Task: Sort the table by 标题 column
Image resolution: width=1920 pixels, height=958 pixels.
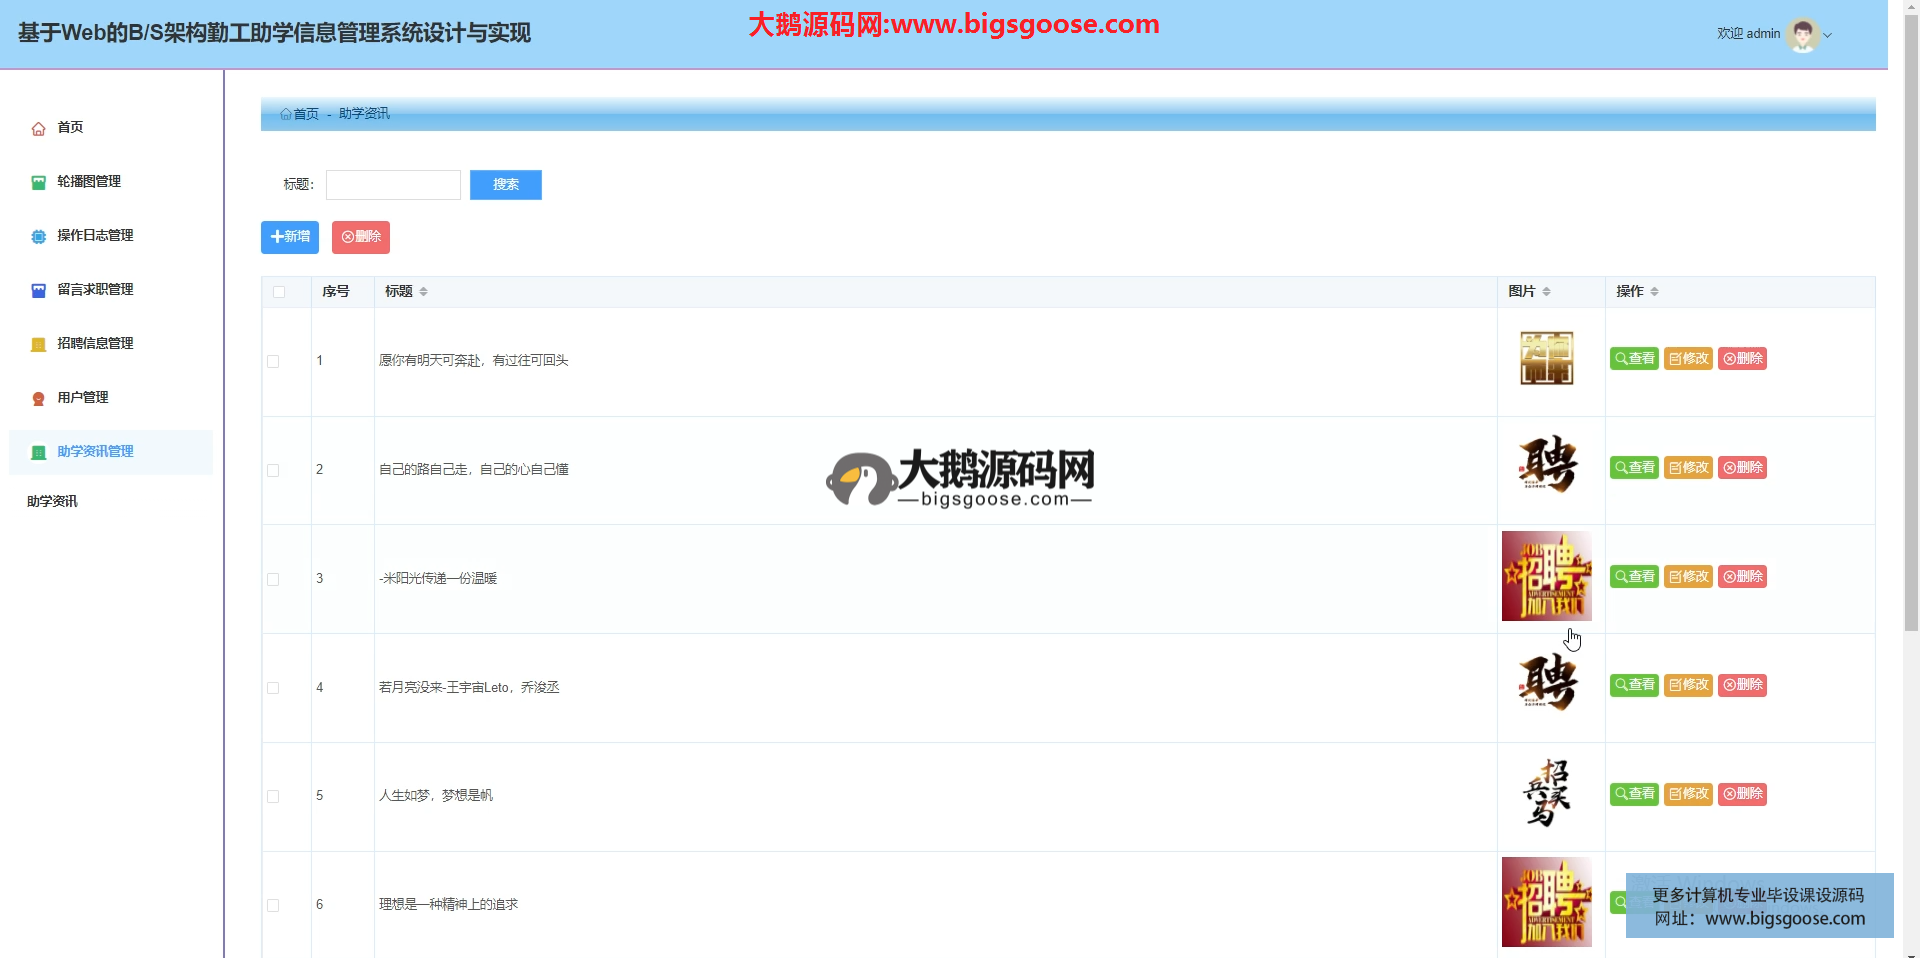Action: pos(423,292)
